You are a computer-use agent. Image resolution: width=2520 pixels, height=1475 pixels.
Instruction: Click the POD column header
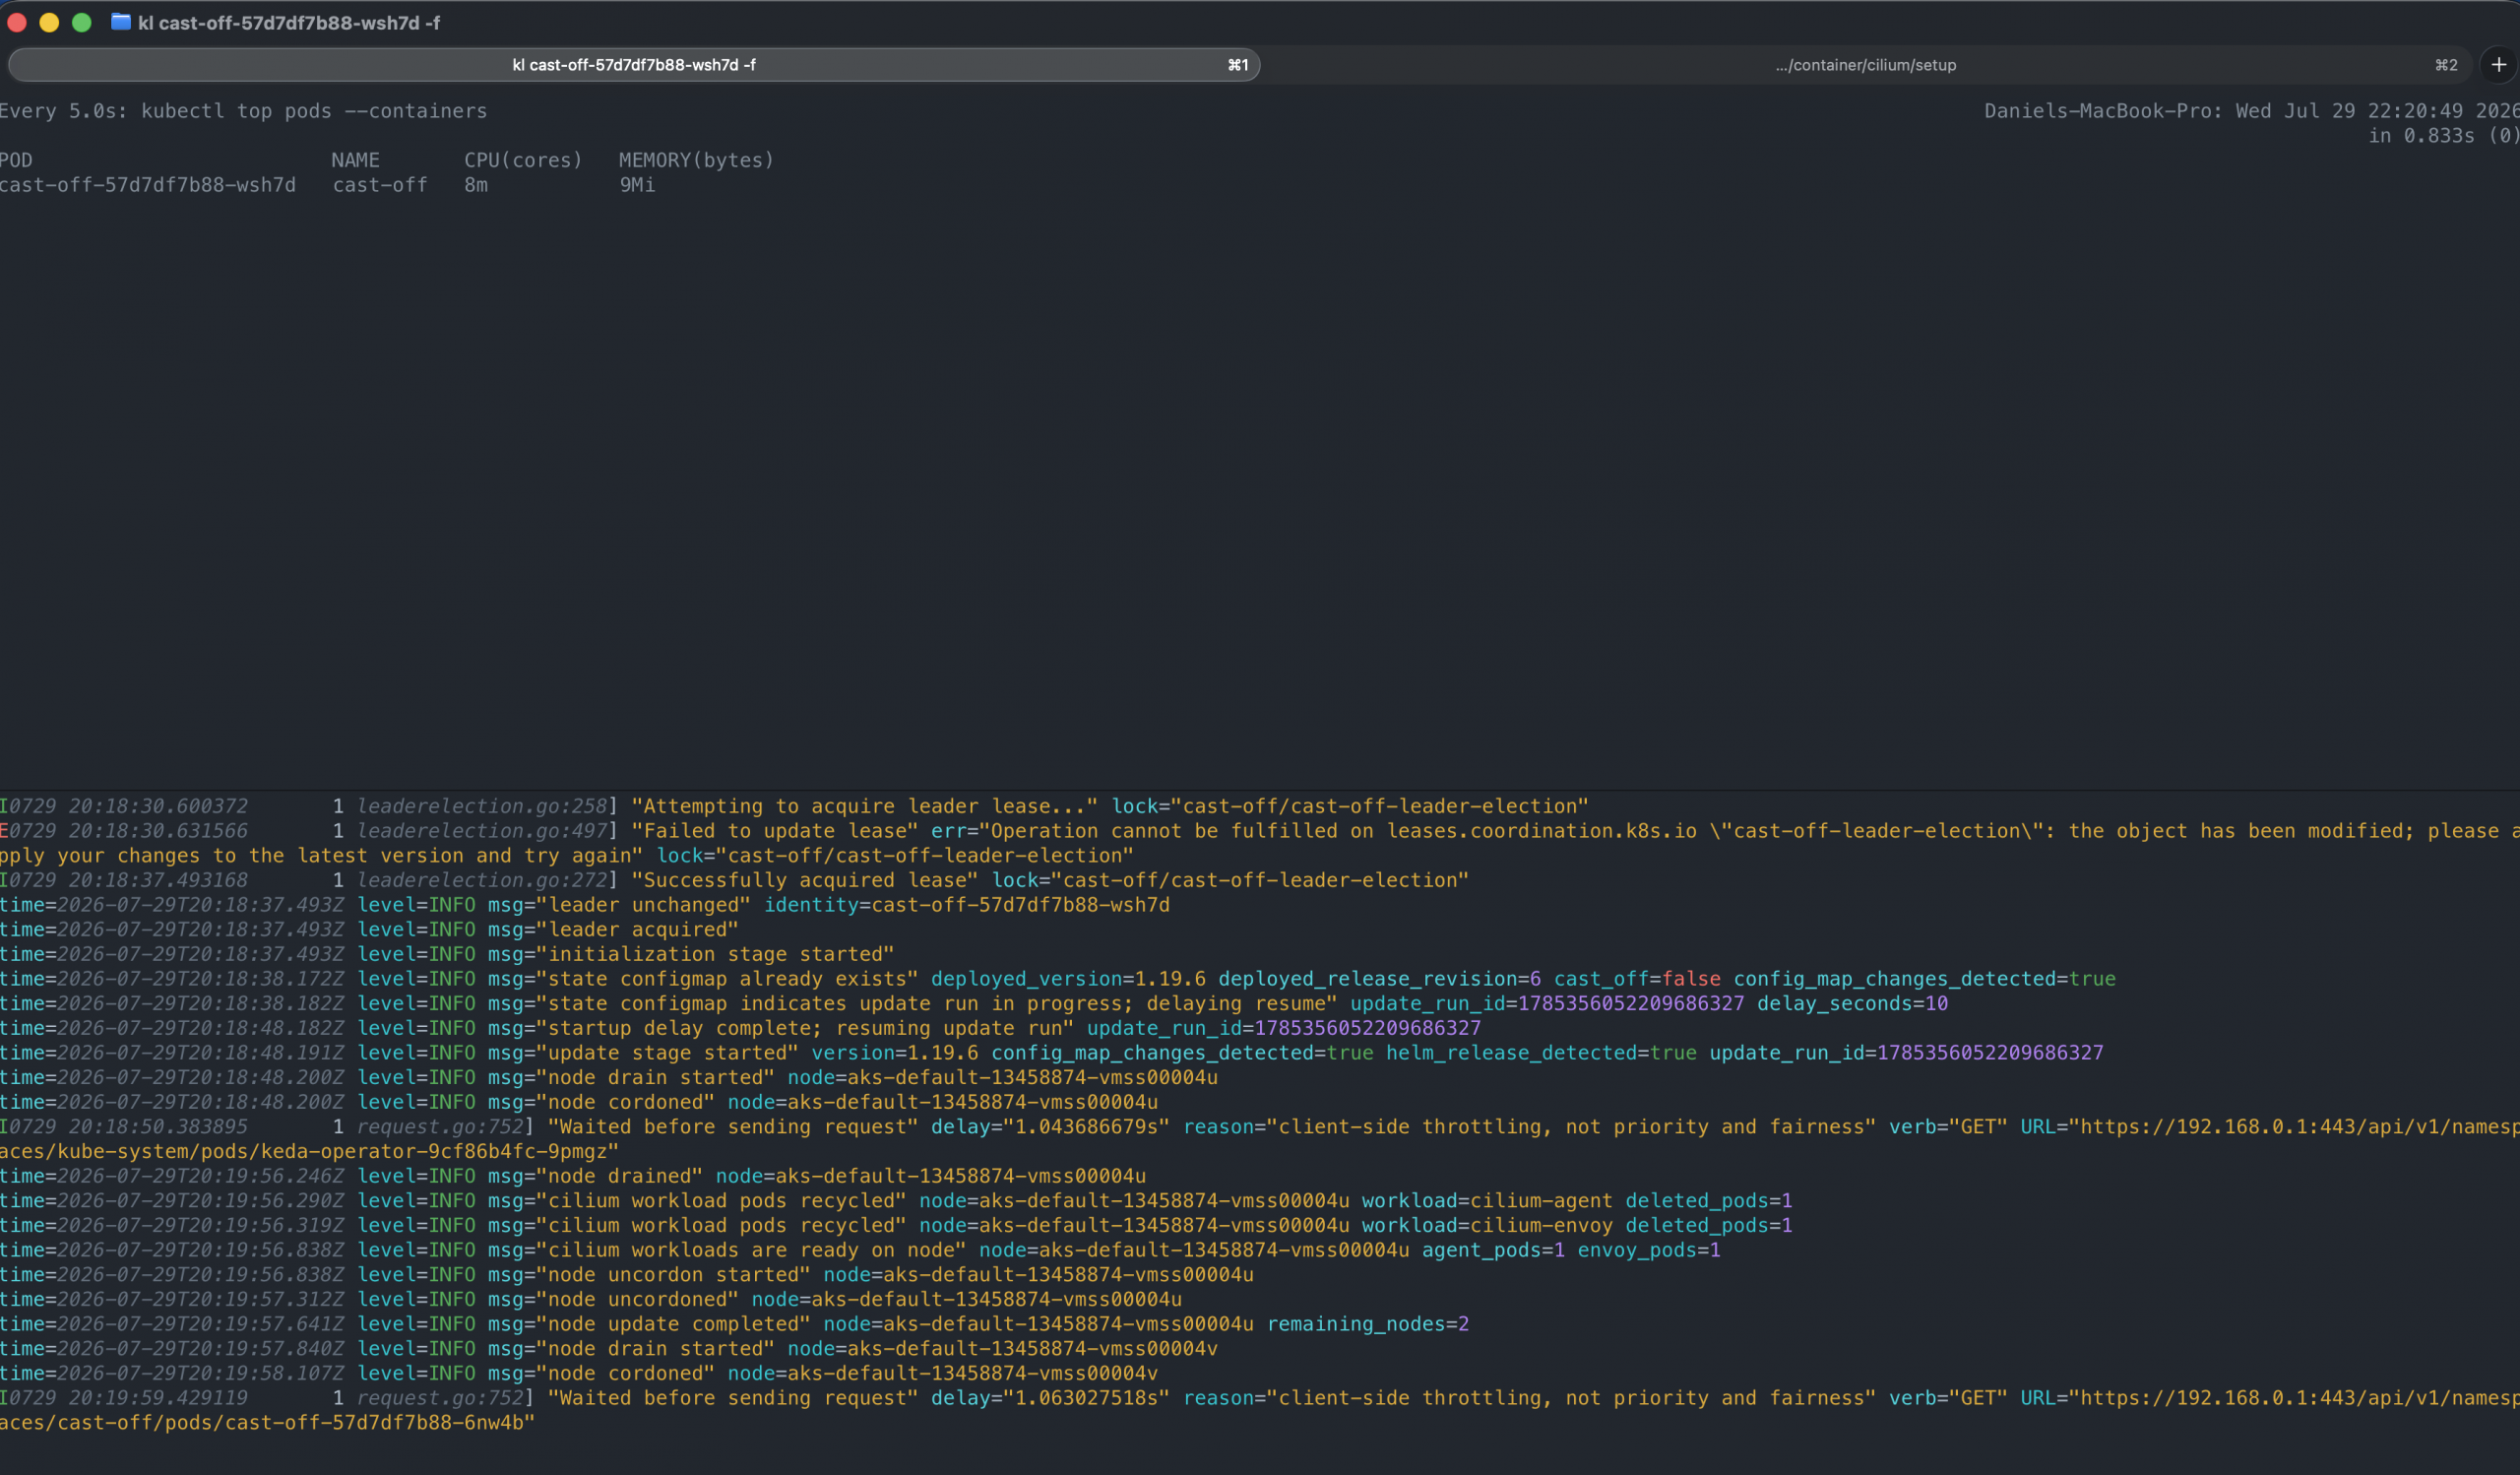[16, 160]
